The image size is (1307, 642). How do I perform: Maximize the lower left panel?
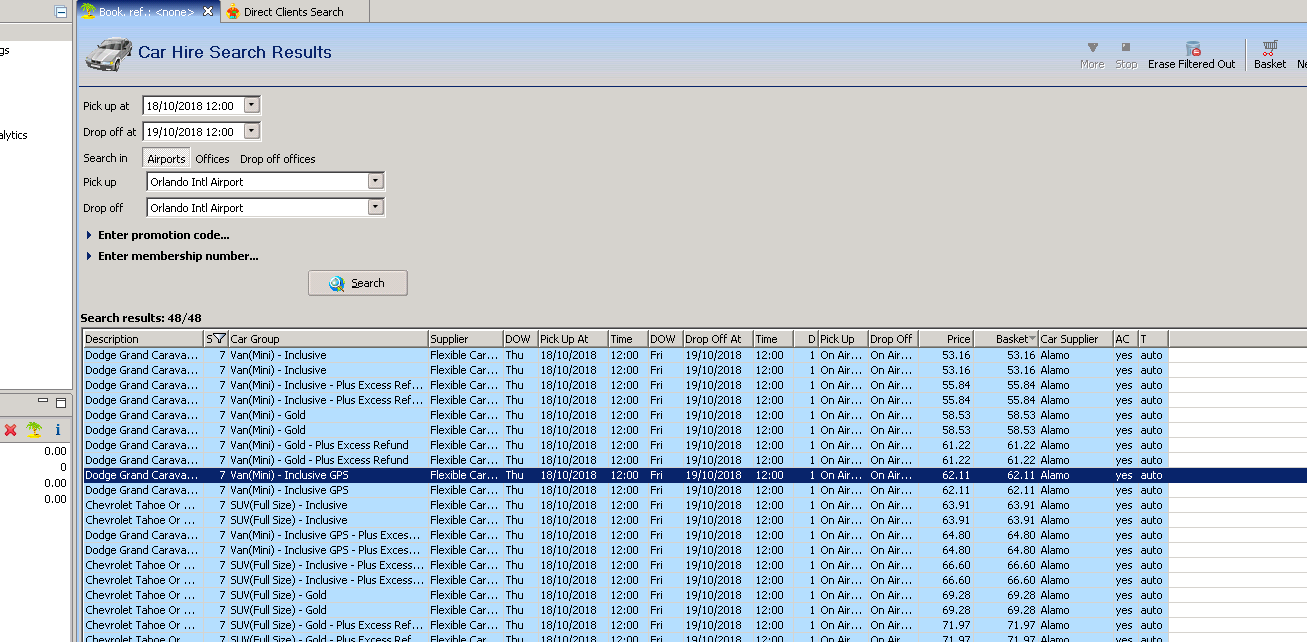[60, 402]
